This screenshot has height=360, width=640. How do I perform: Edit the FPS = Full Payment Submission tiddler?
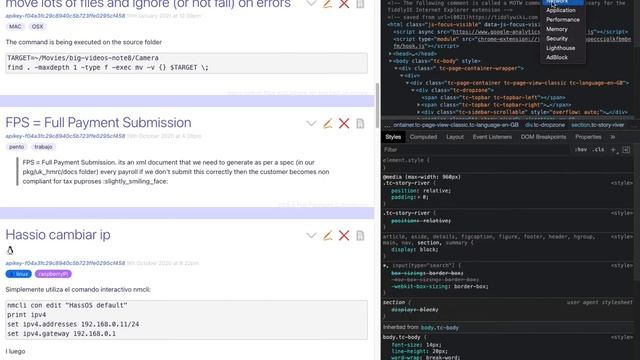[x=327, y=123]
